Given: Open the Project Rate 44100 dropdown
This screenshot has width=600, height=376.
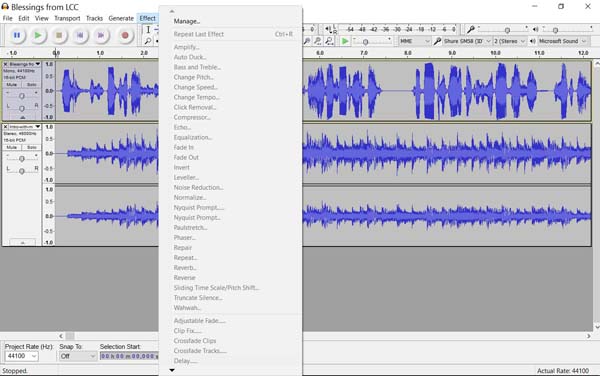Looking at the screenshot, I should tap(21, 356).
